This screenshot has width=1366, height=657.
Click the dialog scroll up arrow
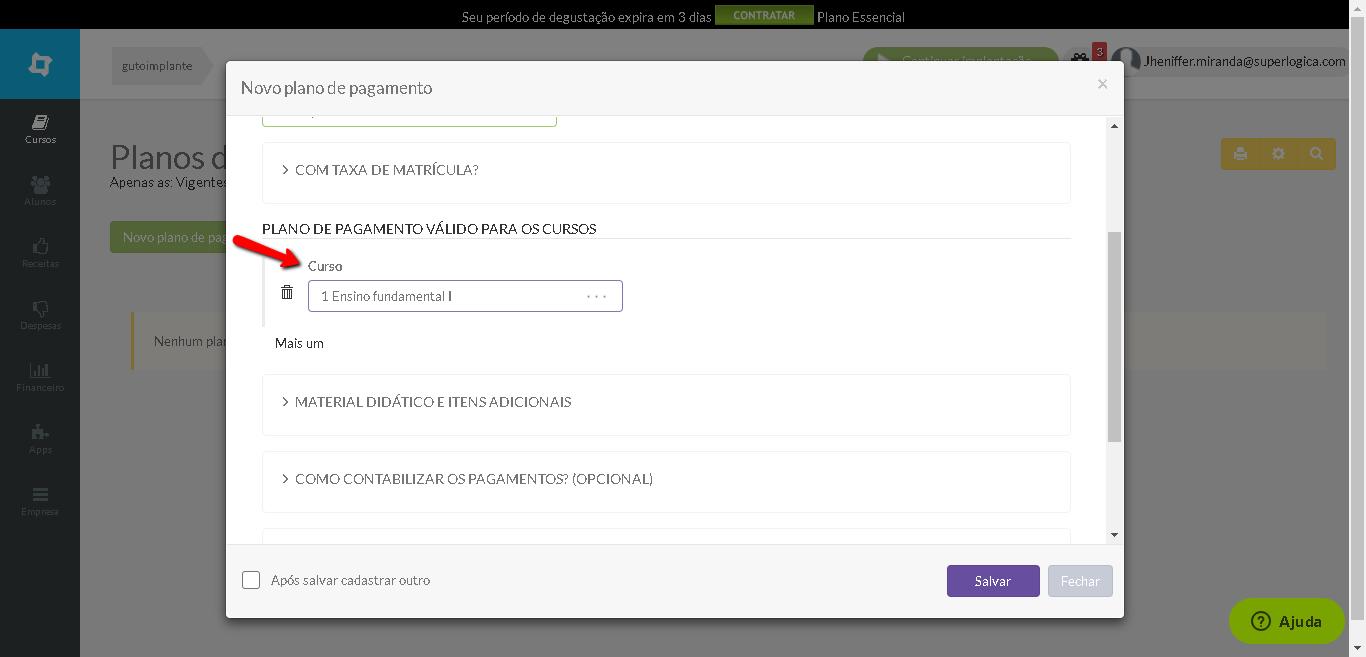(1115, 126)
